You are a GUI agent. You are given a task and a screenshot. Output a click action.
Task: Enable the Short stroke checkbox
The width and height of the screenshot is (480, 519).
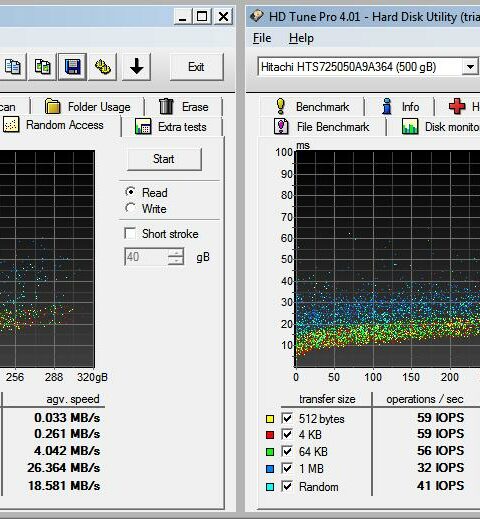tap(130, 233)
